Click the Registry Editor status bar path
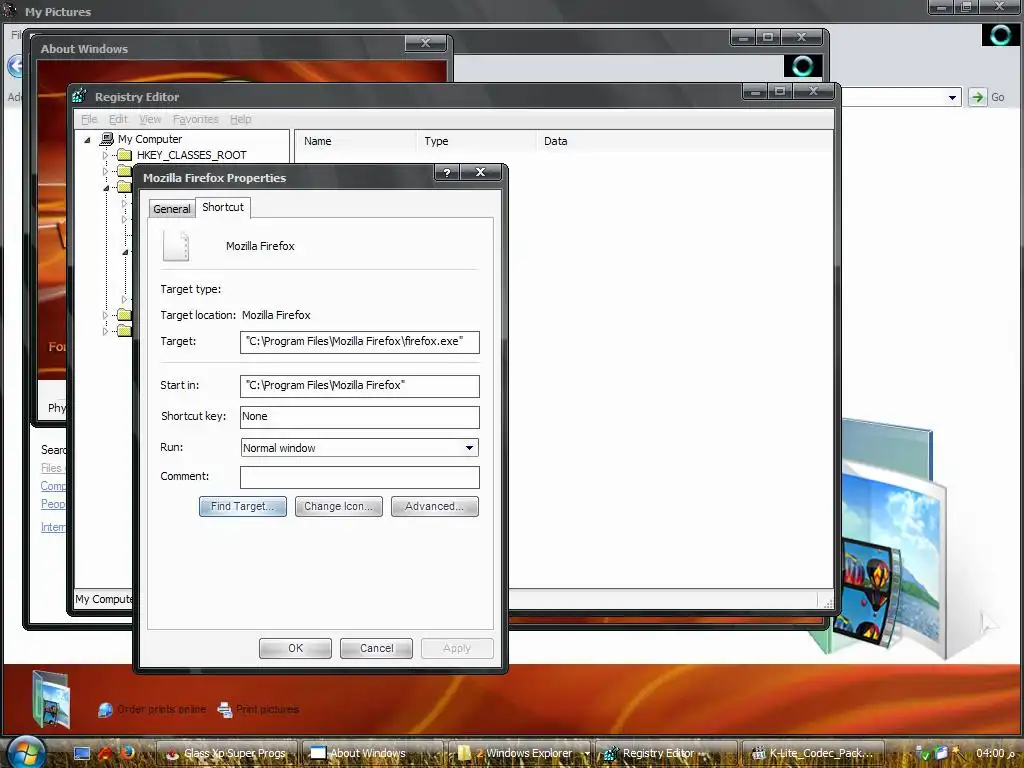The image size is (1024, 768). coord(103,599)
